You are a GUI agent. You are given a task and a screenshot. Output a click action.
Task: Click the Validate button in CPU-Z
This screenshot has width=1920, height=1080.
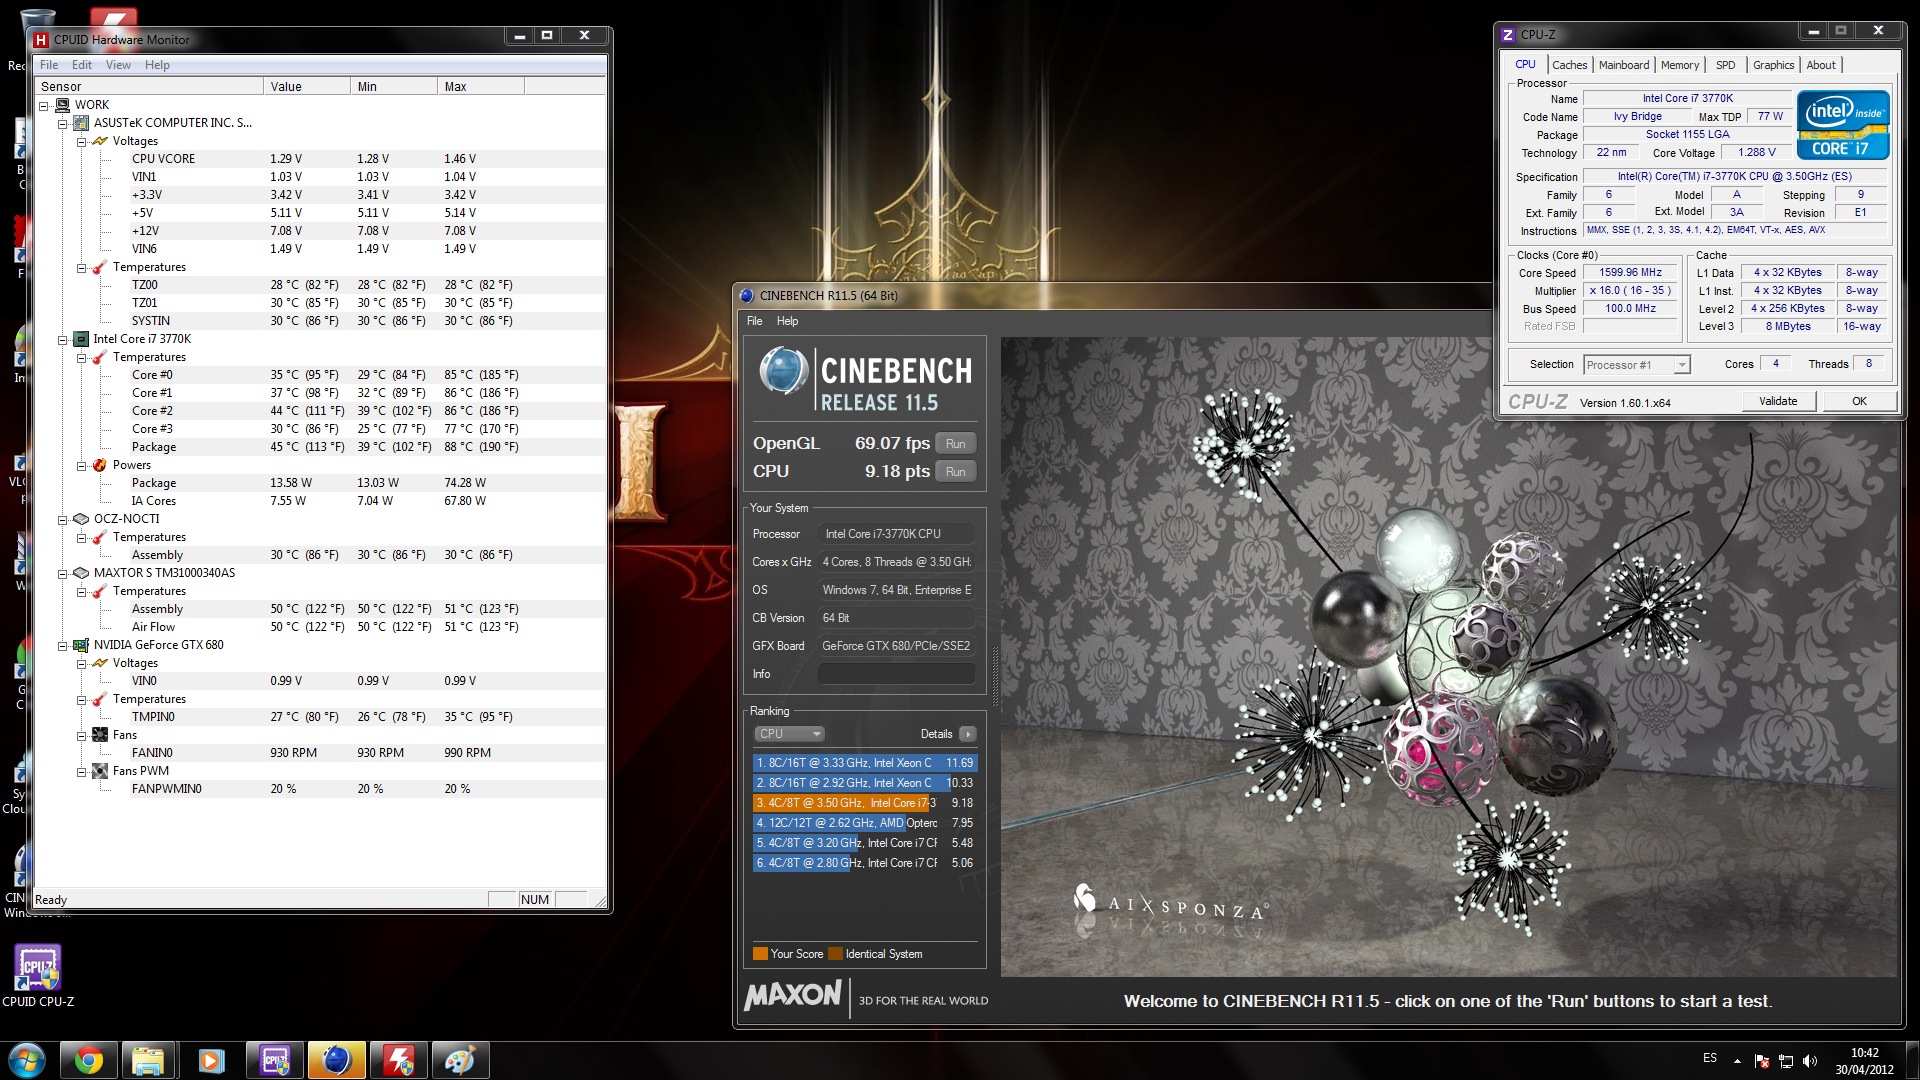coord(1777,401)
